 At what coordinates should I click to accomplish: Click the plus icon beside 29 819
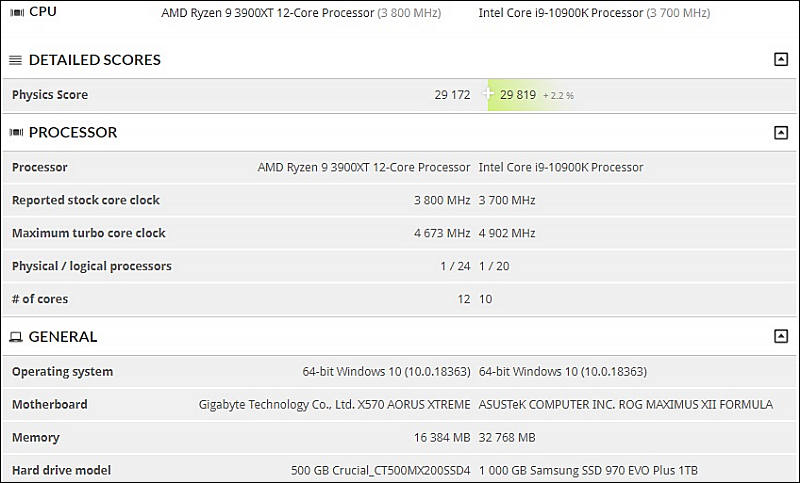pos(488,93)
